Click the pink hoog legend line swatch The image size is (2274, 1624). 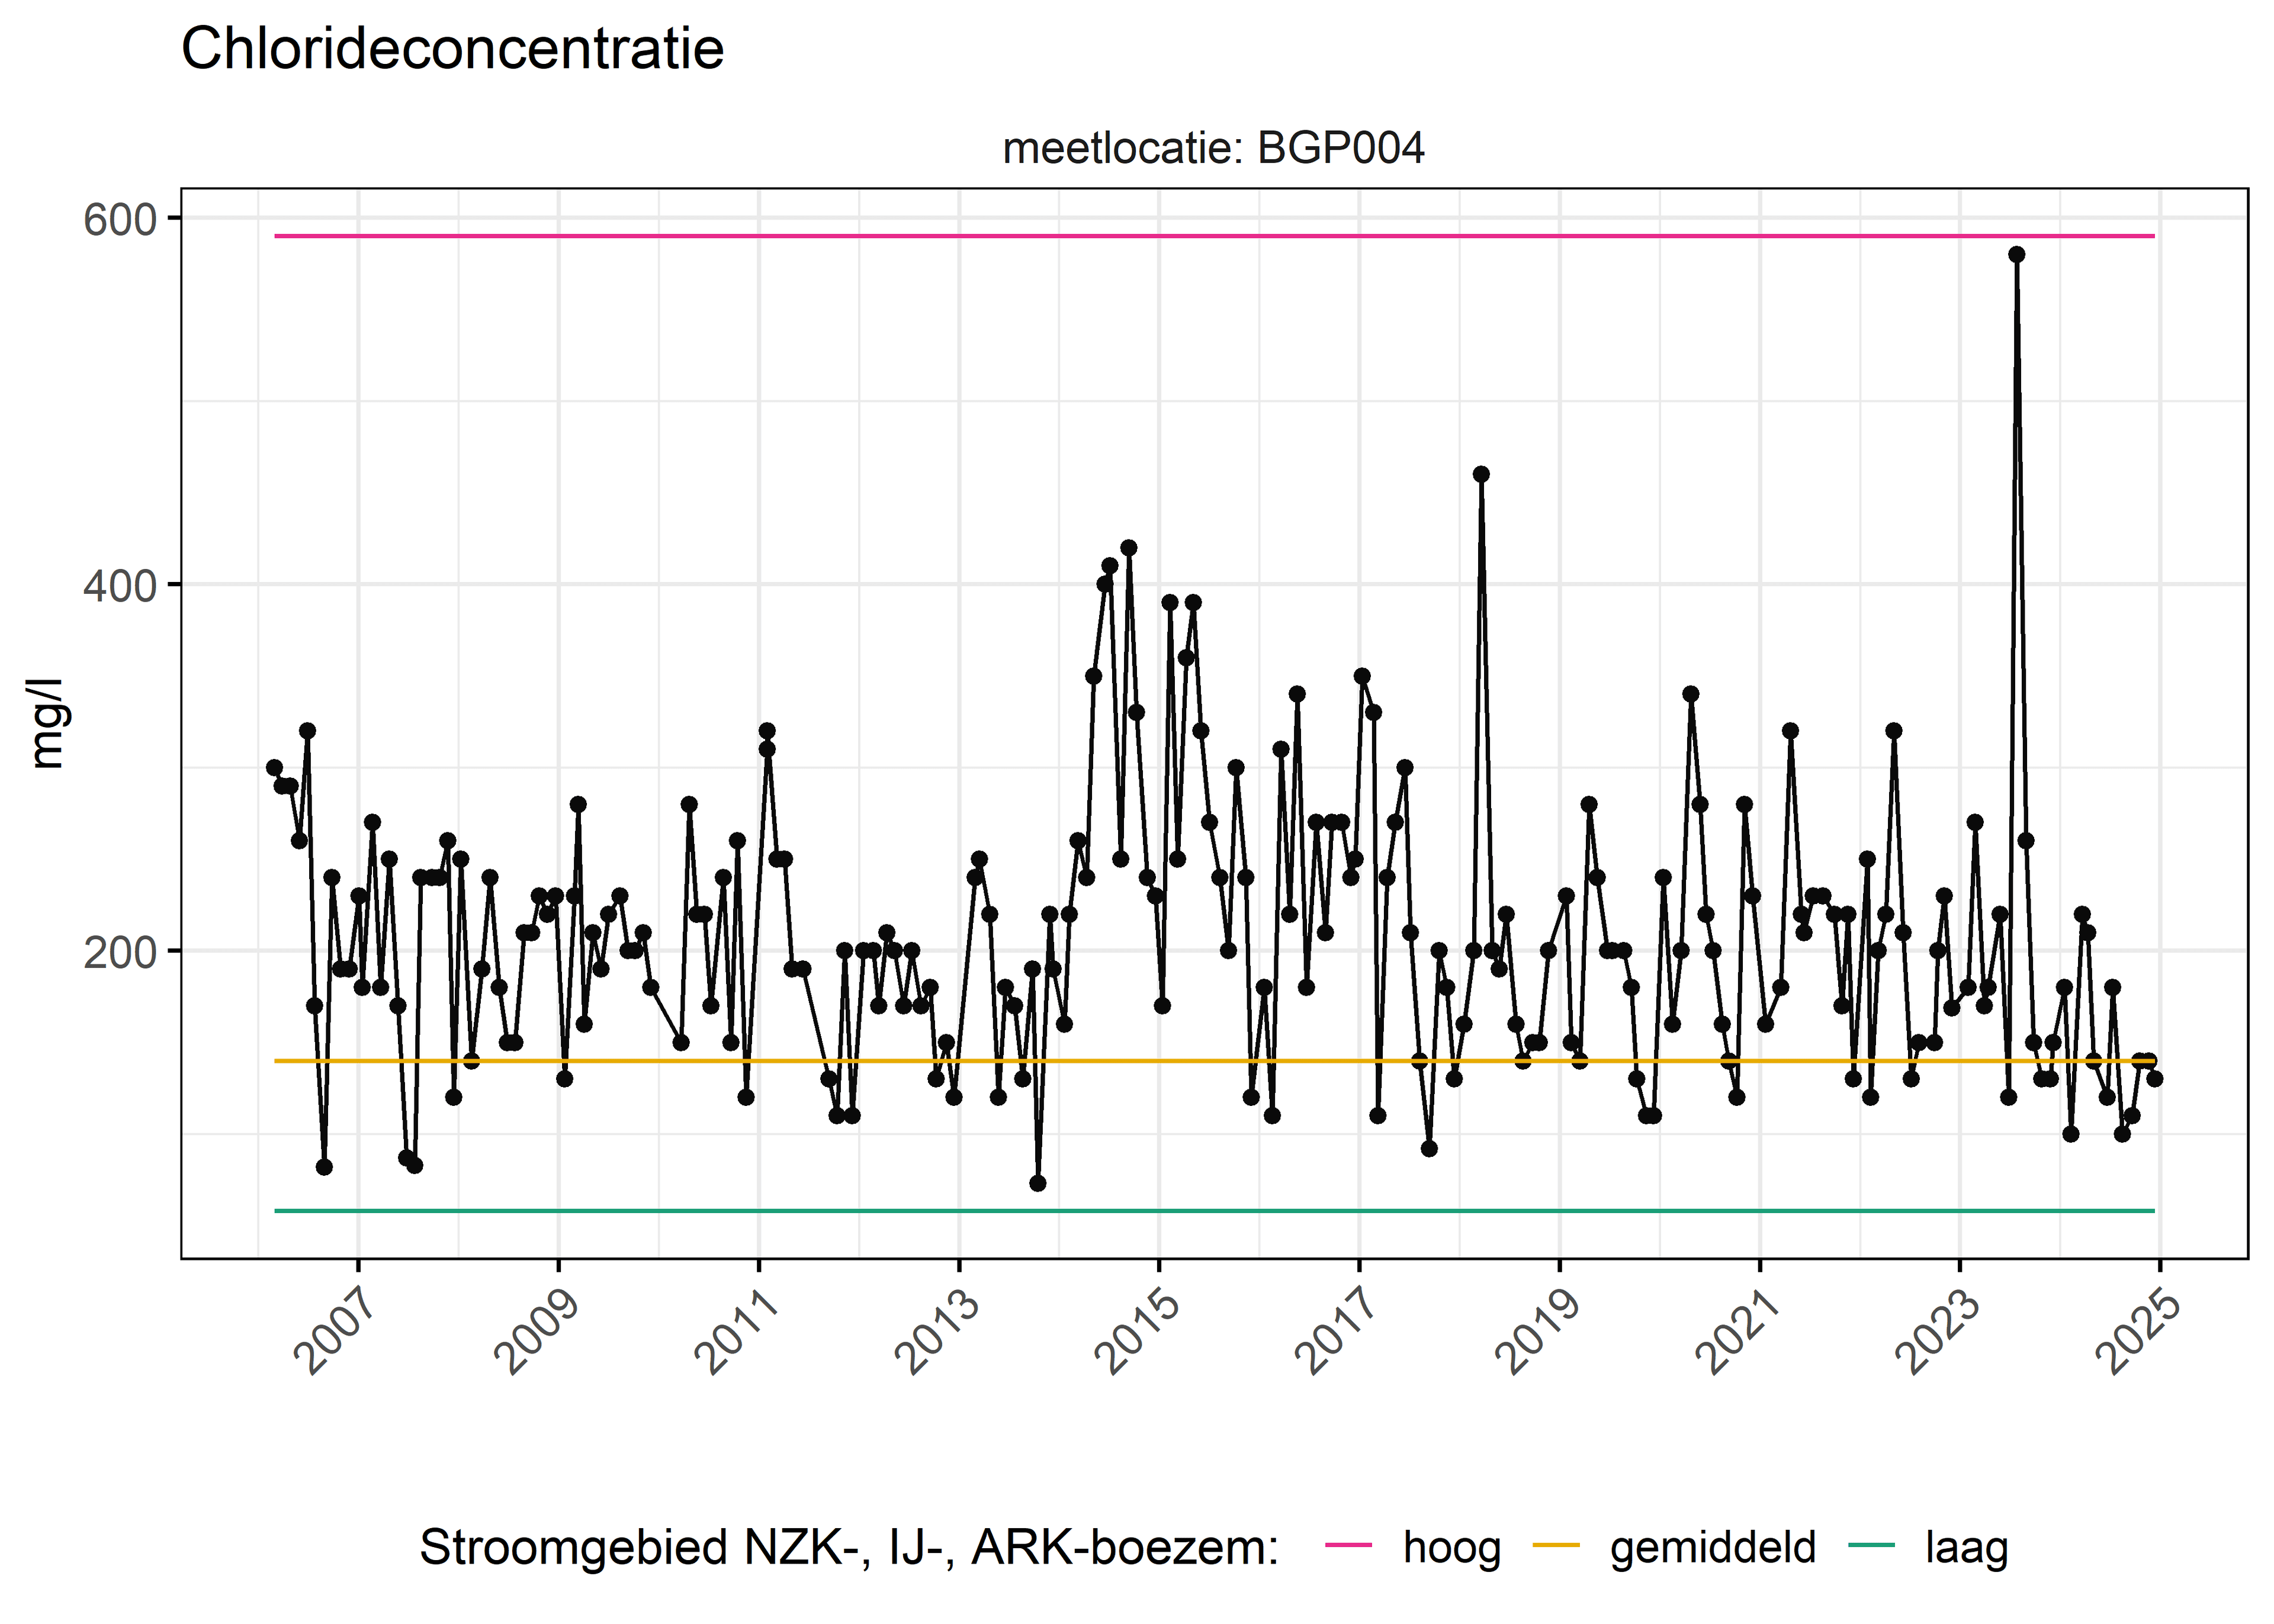1348,1545
